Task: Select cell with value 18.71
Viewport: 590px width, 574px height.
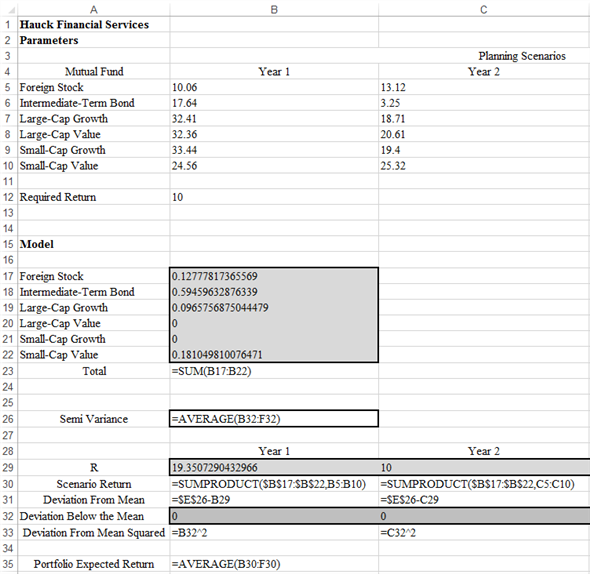Action: coord(484,119)
